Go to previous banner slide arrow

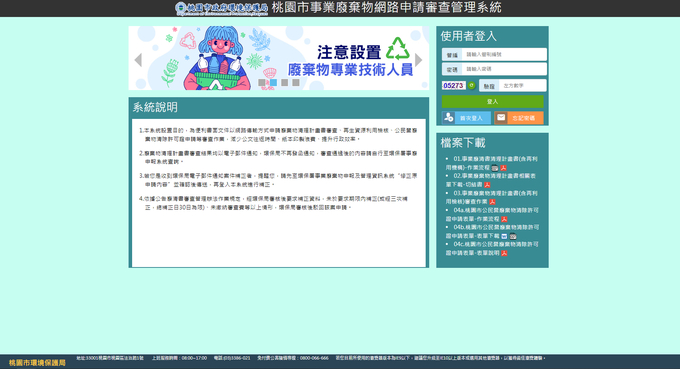(x=138, y=60)
